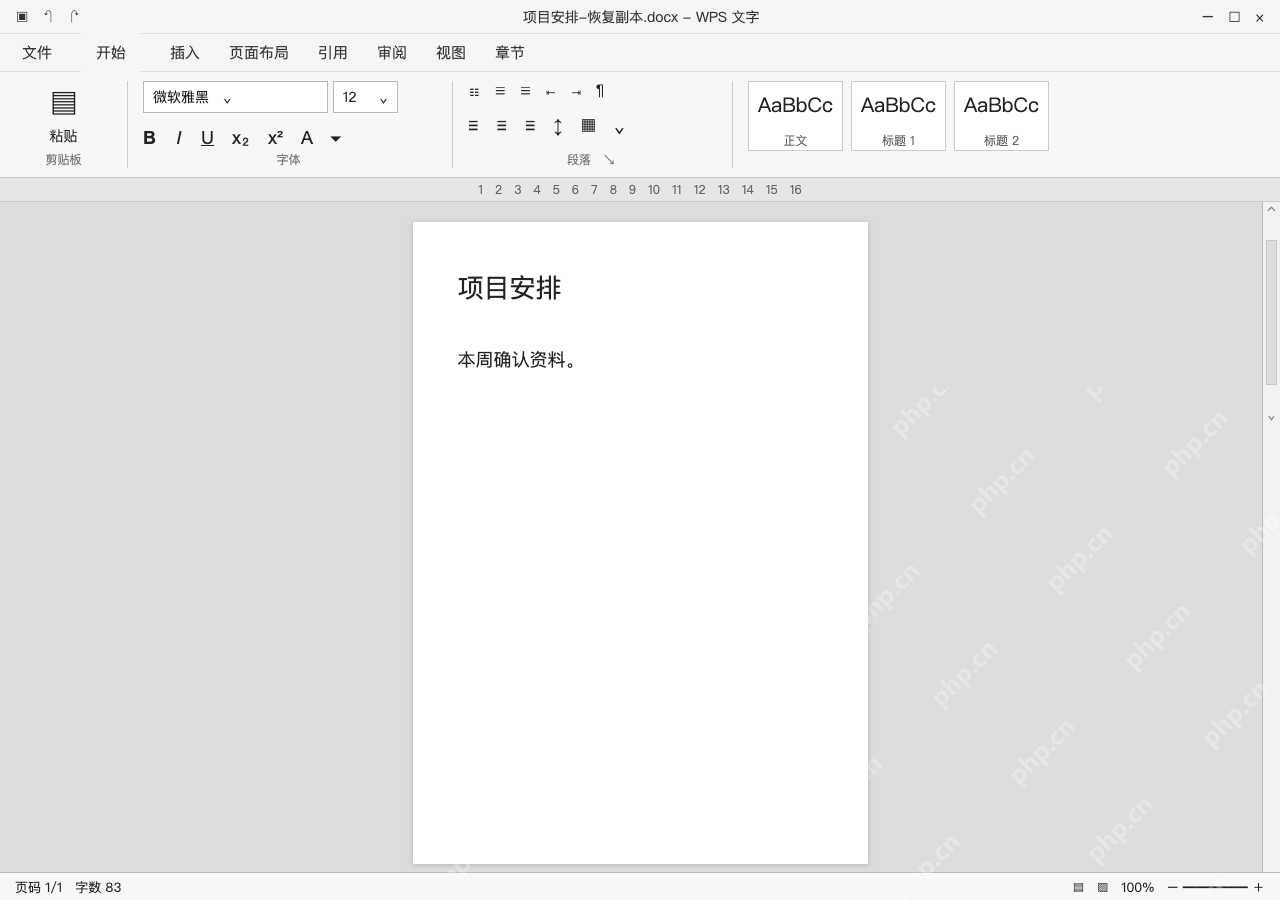
Task: Apply the 标题 1 style
Action: click(898, 116)
